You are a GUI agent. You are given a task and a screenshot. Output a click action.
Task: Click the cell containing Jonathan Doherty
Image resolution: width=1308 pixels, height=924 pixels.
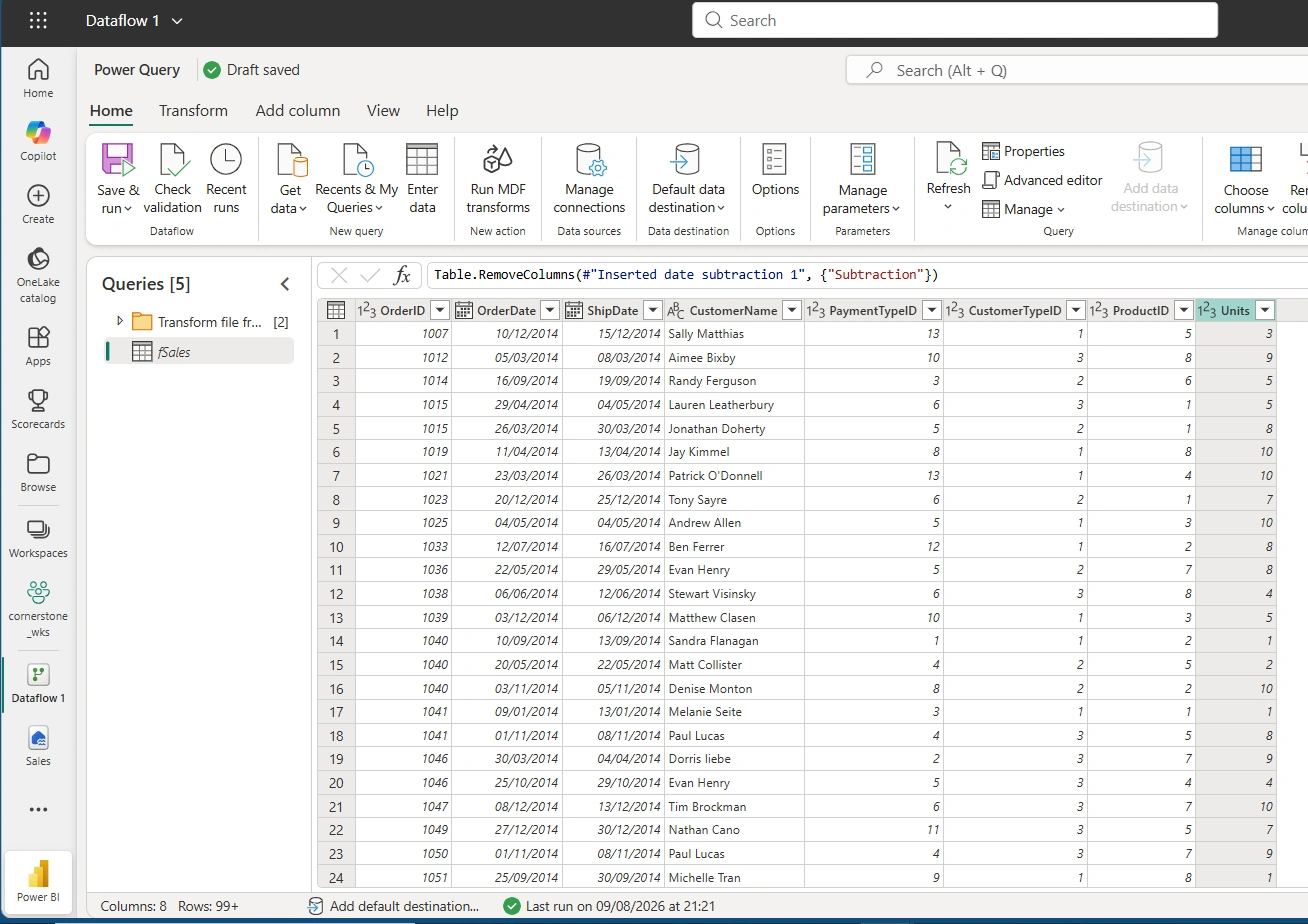point(734,428)
